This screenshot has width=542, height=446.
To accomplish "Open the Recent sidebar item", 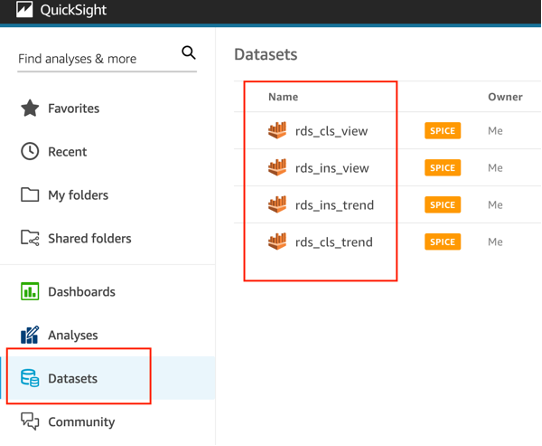I will pos(67,152).
